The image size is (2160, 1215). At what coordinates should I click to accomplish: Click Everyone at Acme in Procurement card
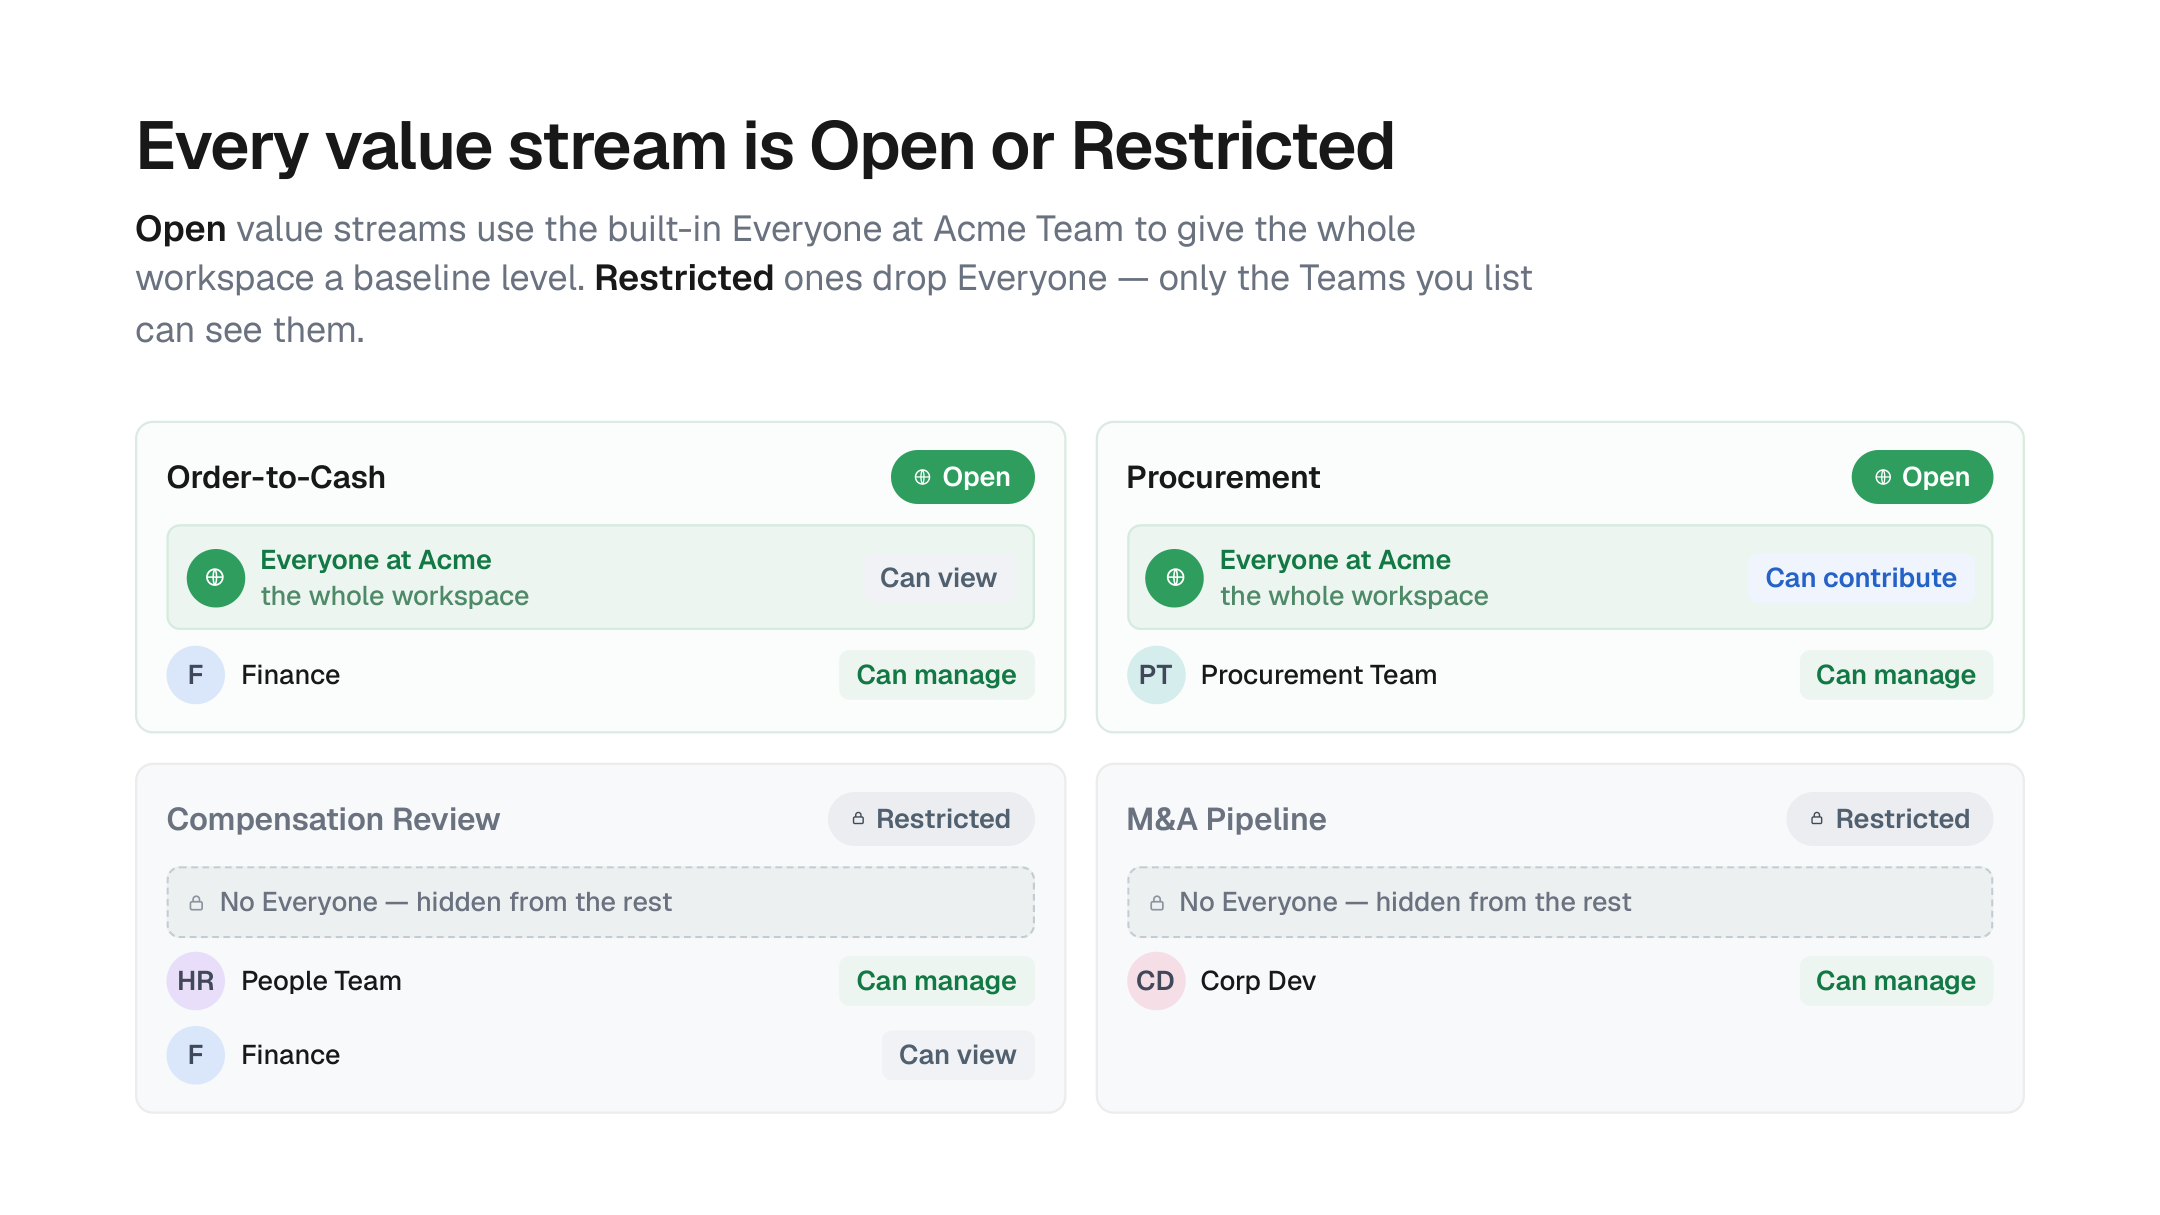(1335, 560)
